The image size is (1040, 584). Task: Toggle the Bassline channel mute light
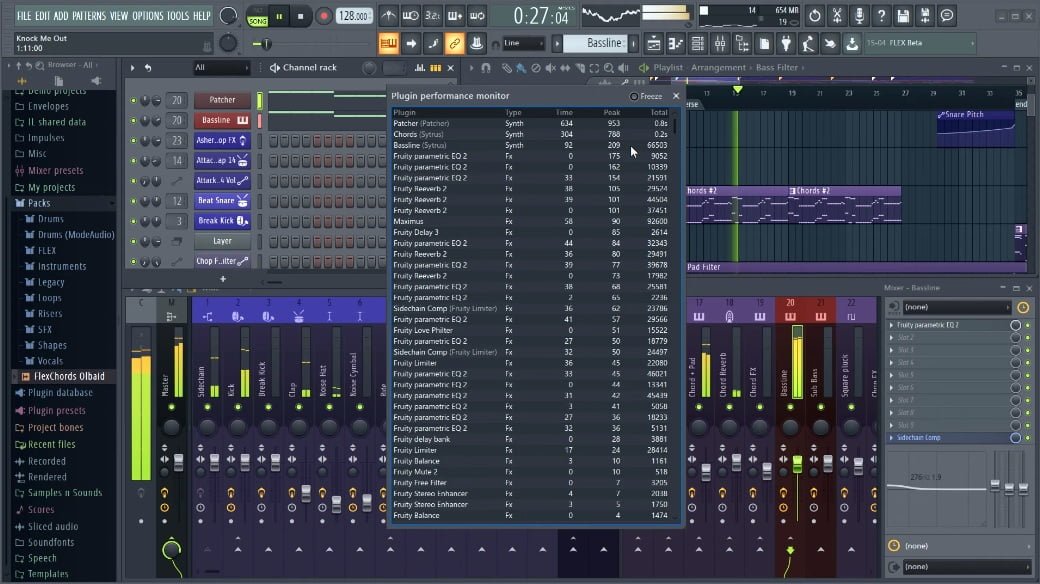[133, 121]
